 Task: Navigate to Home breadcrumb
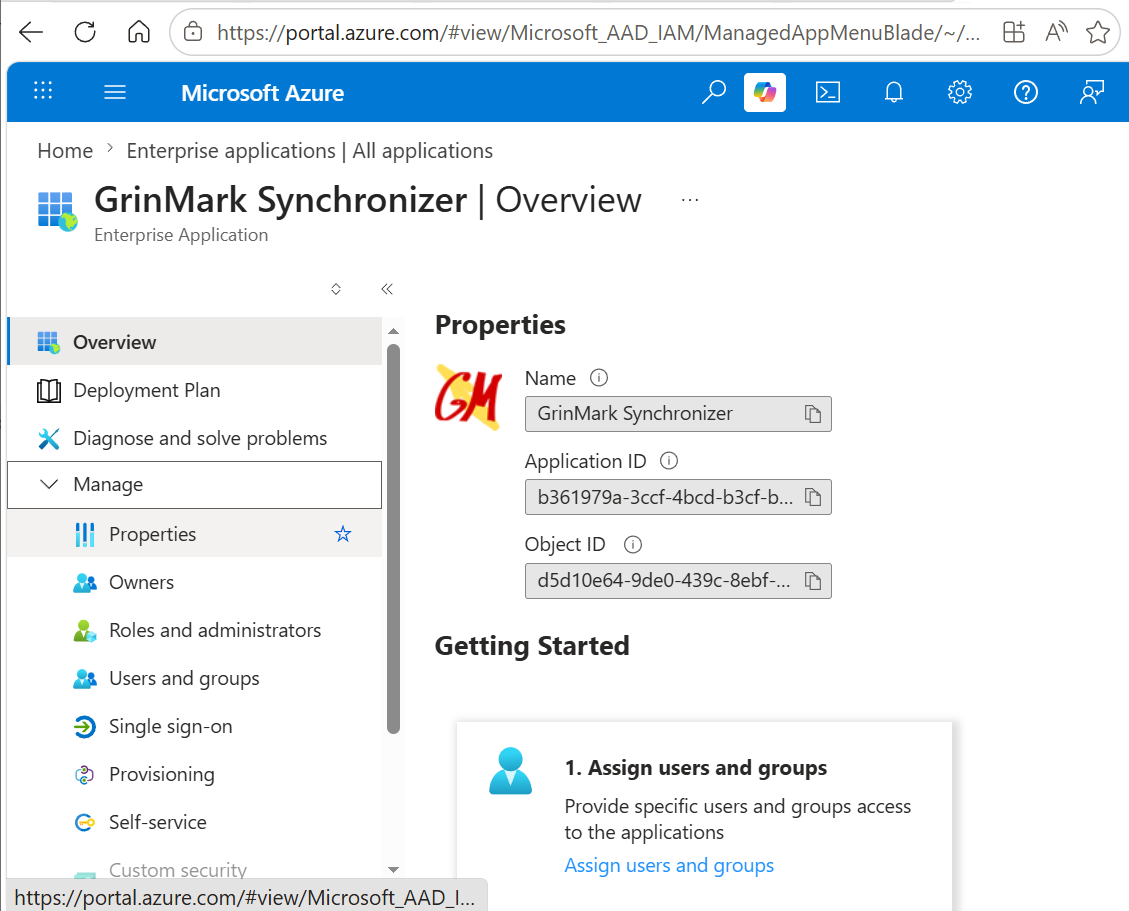click(66, 151)
